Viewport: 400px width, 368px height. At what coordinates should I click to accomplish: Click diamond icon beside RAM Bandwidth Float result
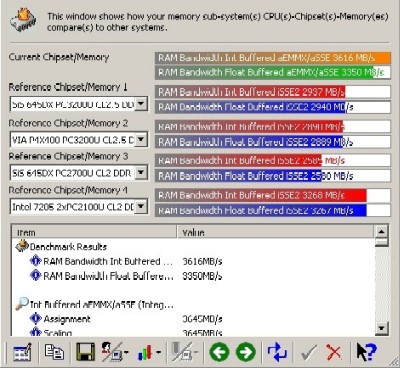tap(35, 275)
